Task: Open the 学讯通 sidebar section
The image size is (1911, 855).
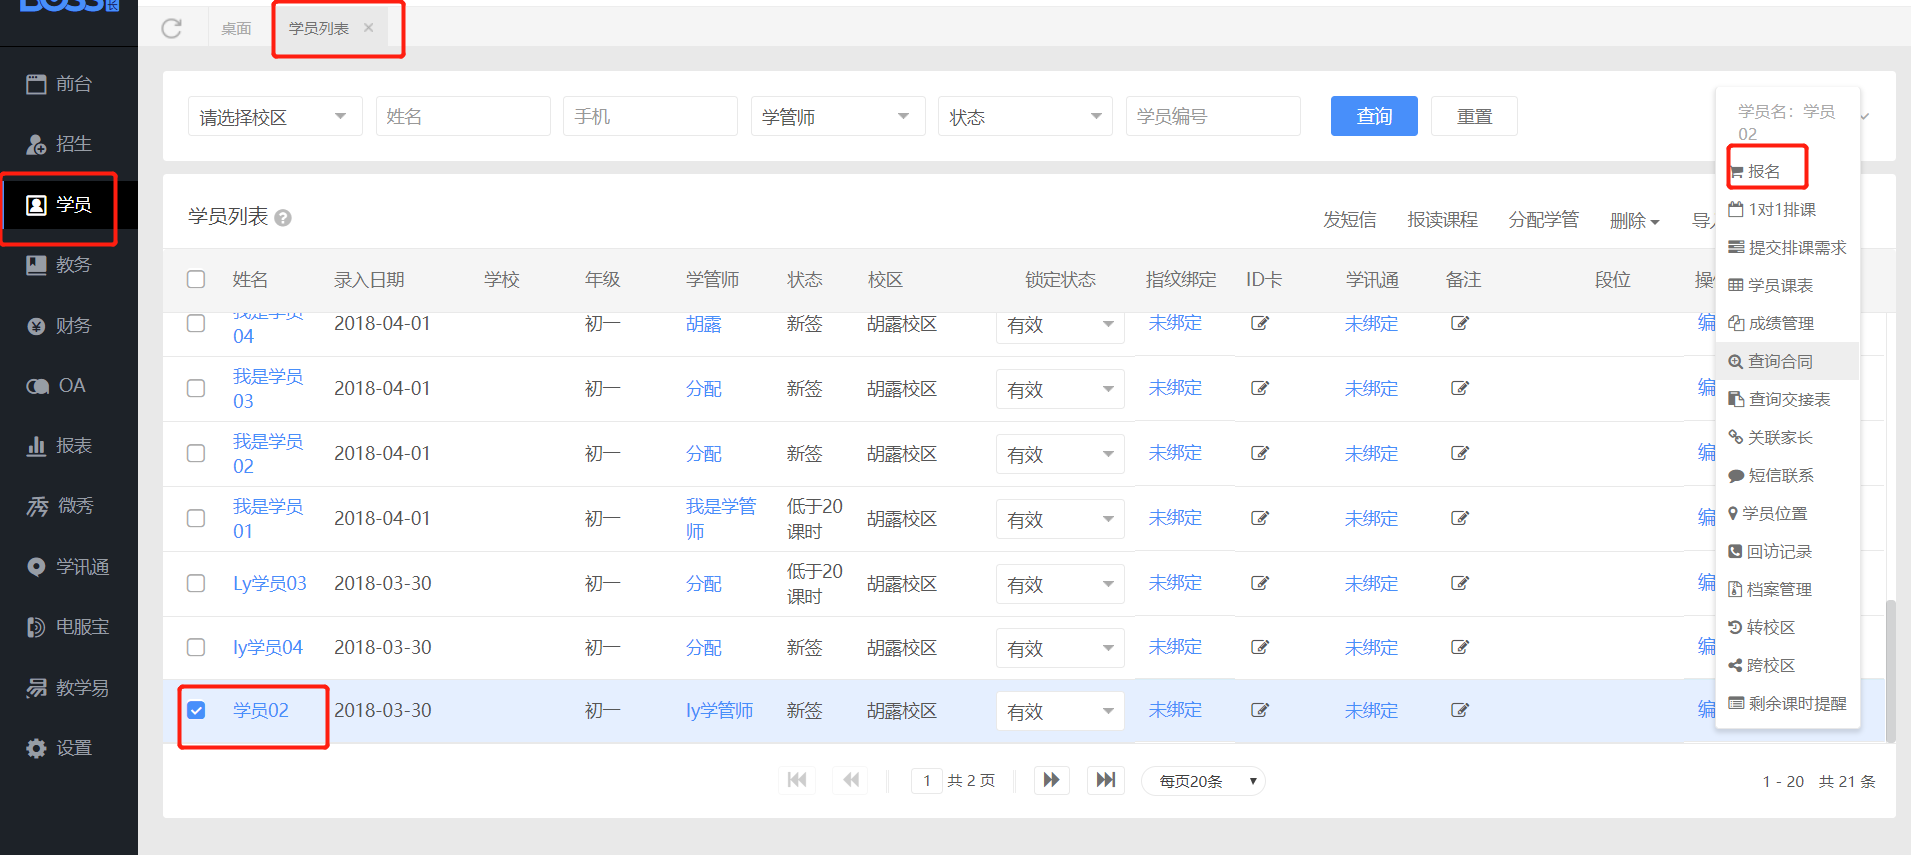Action: click(x=68, y=567)
